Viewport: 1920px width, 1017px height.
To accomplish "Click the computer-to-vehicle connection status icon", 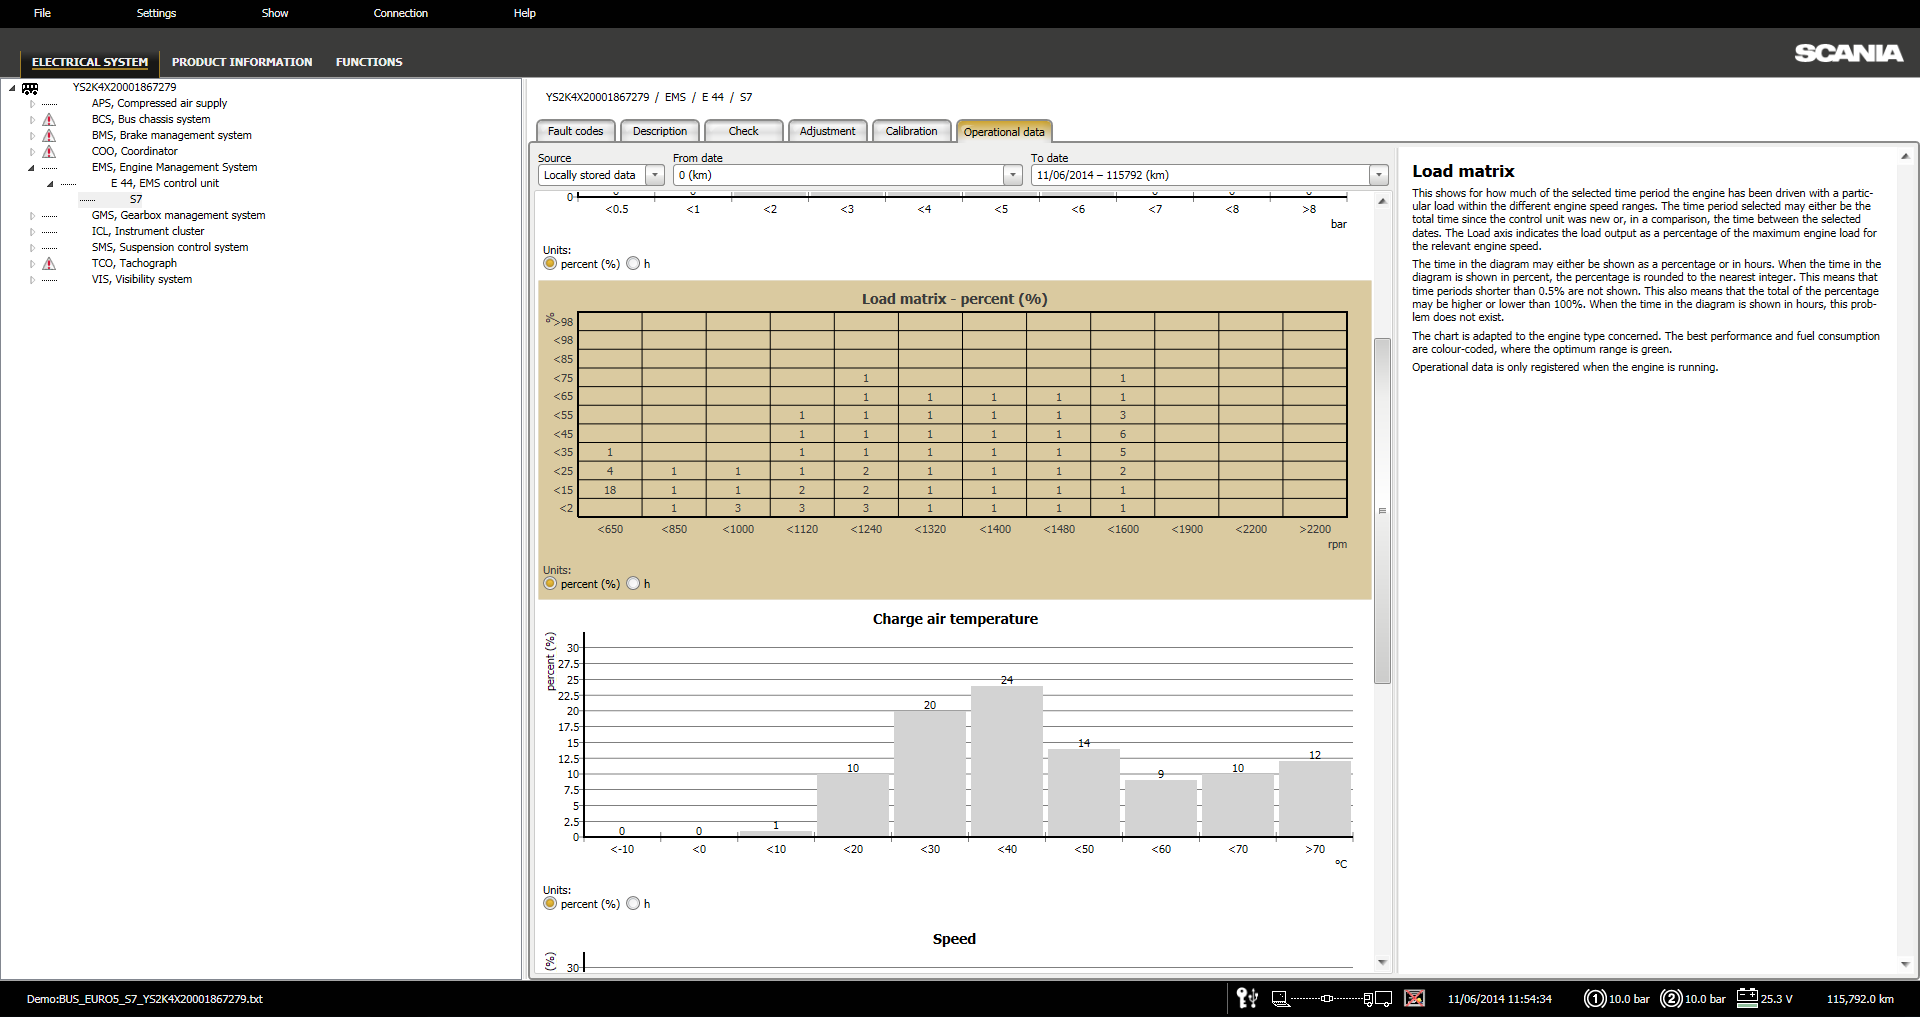I will pyautogui.click(x=1331, y=998).
